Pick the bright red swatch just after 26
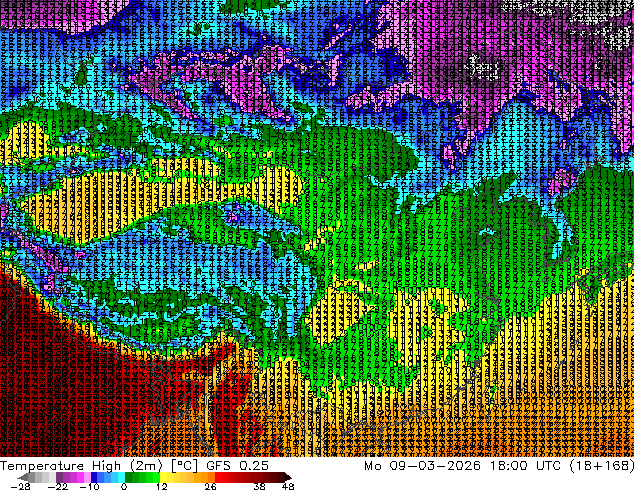634x490 pixels. point(218,477)
